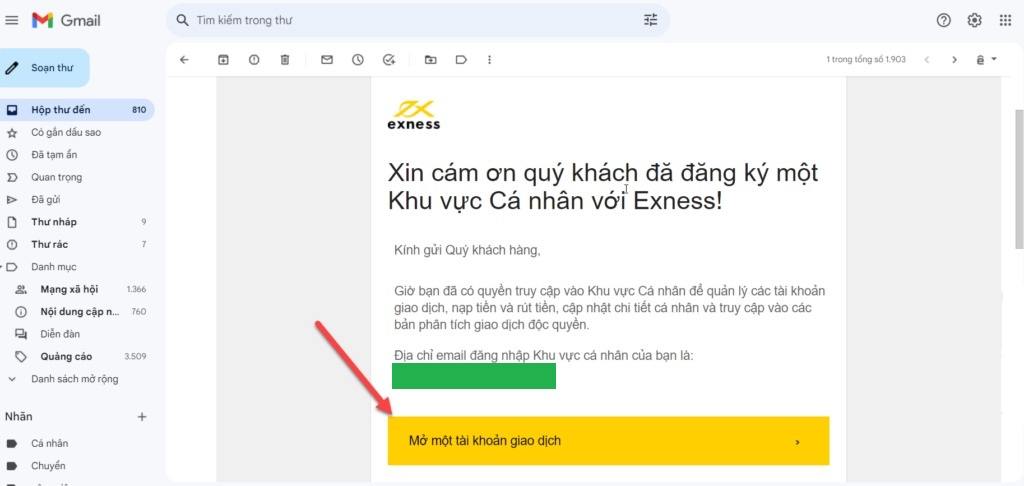Open input tools dropdown in toolbar
This screenshot has width=1024, height=486.
987,60
